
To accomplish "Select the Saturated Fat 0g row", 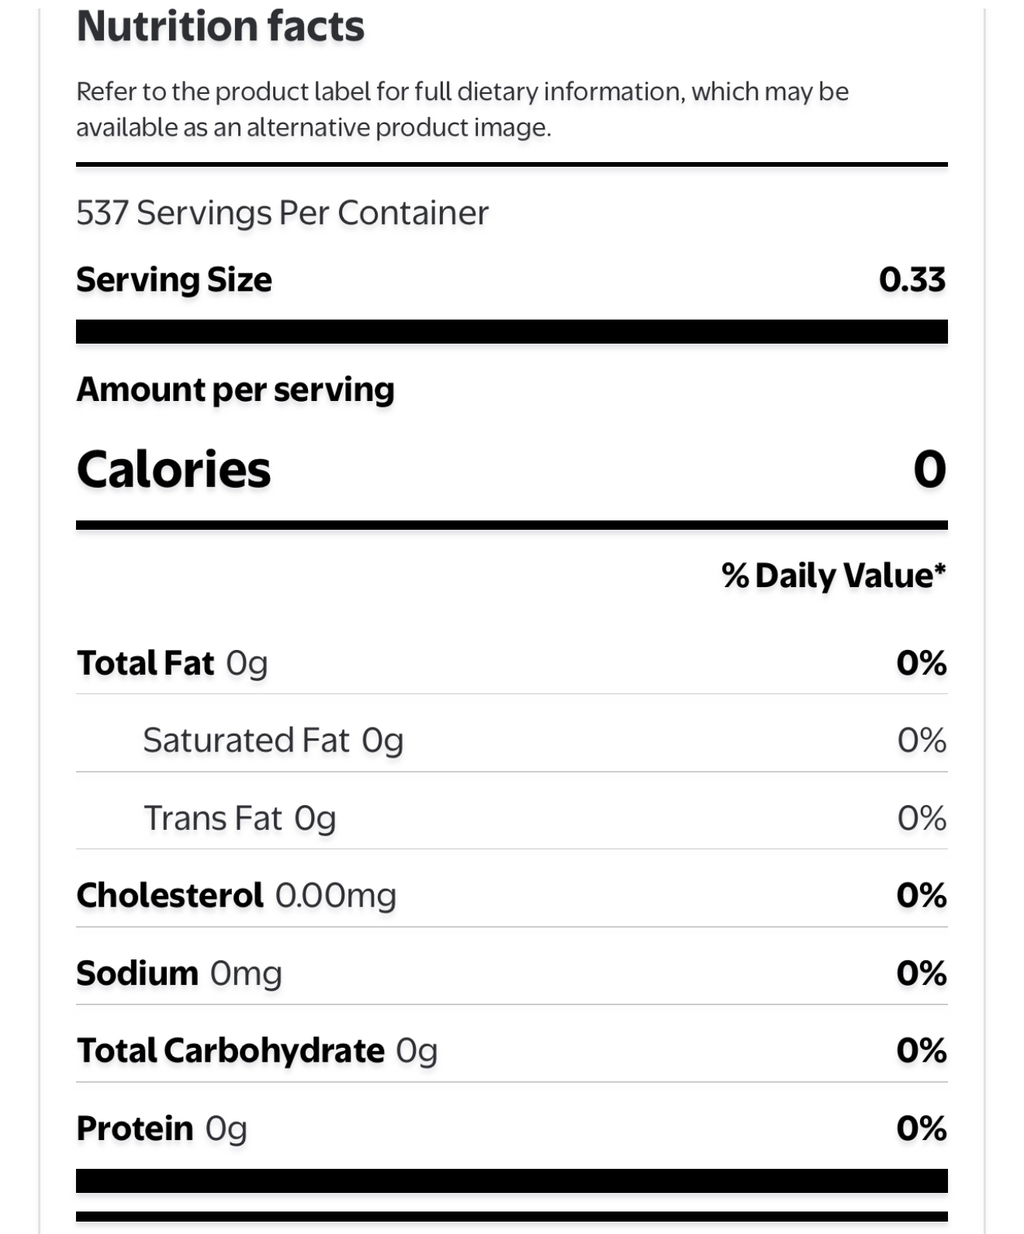I will point(512,741).
